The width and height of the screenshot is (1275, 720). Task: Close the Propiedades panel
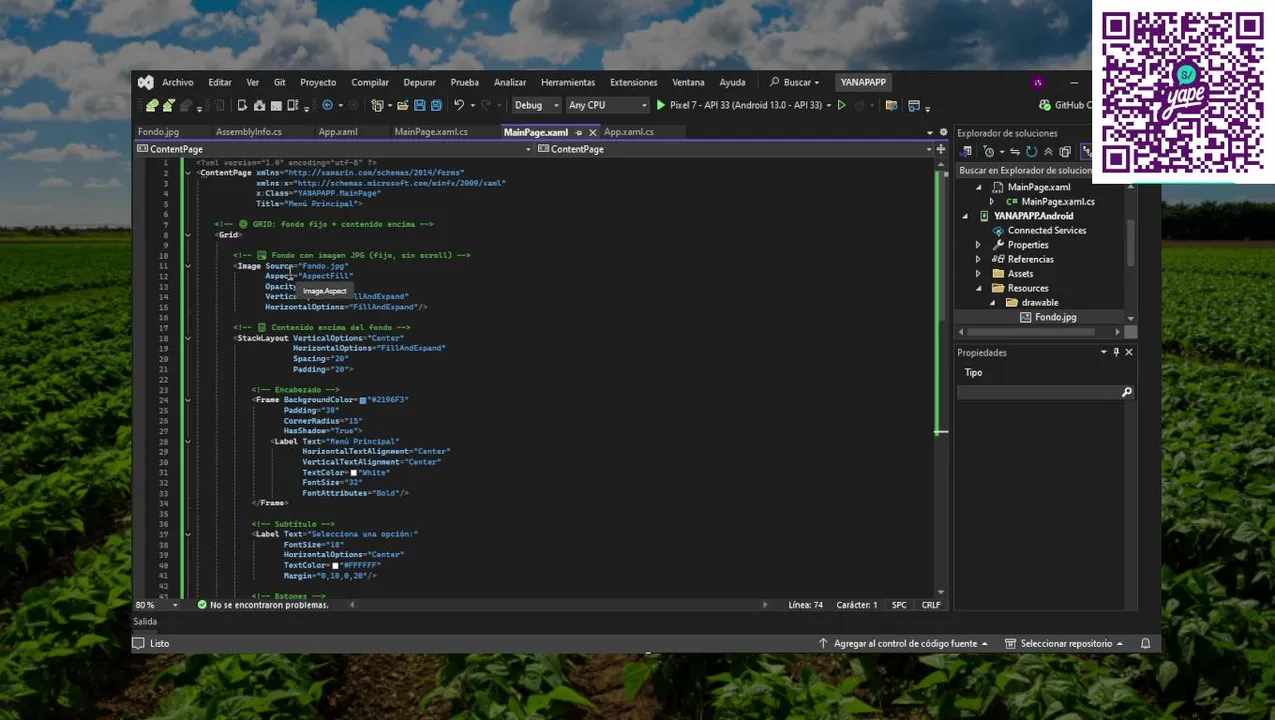coord(1129,352)
